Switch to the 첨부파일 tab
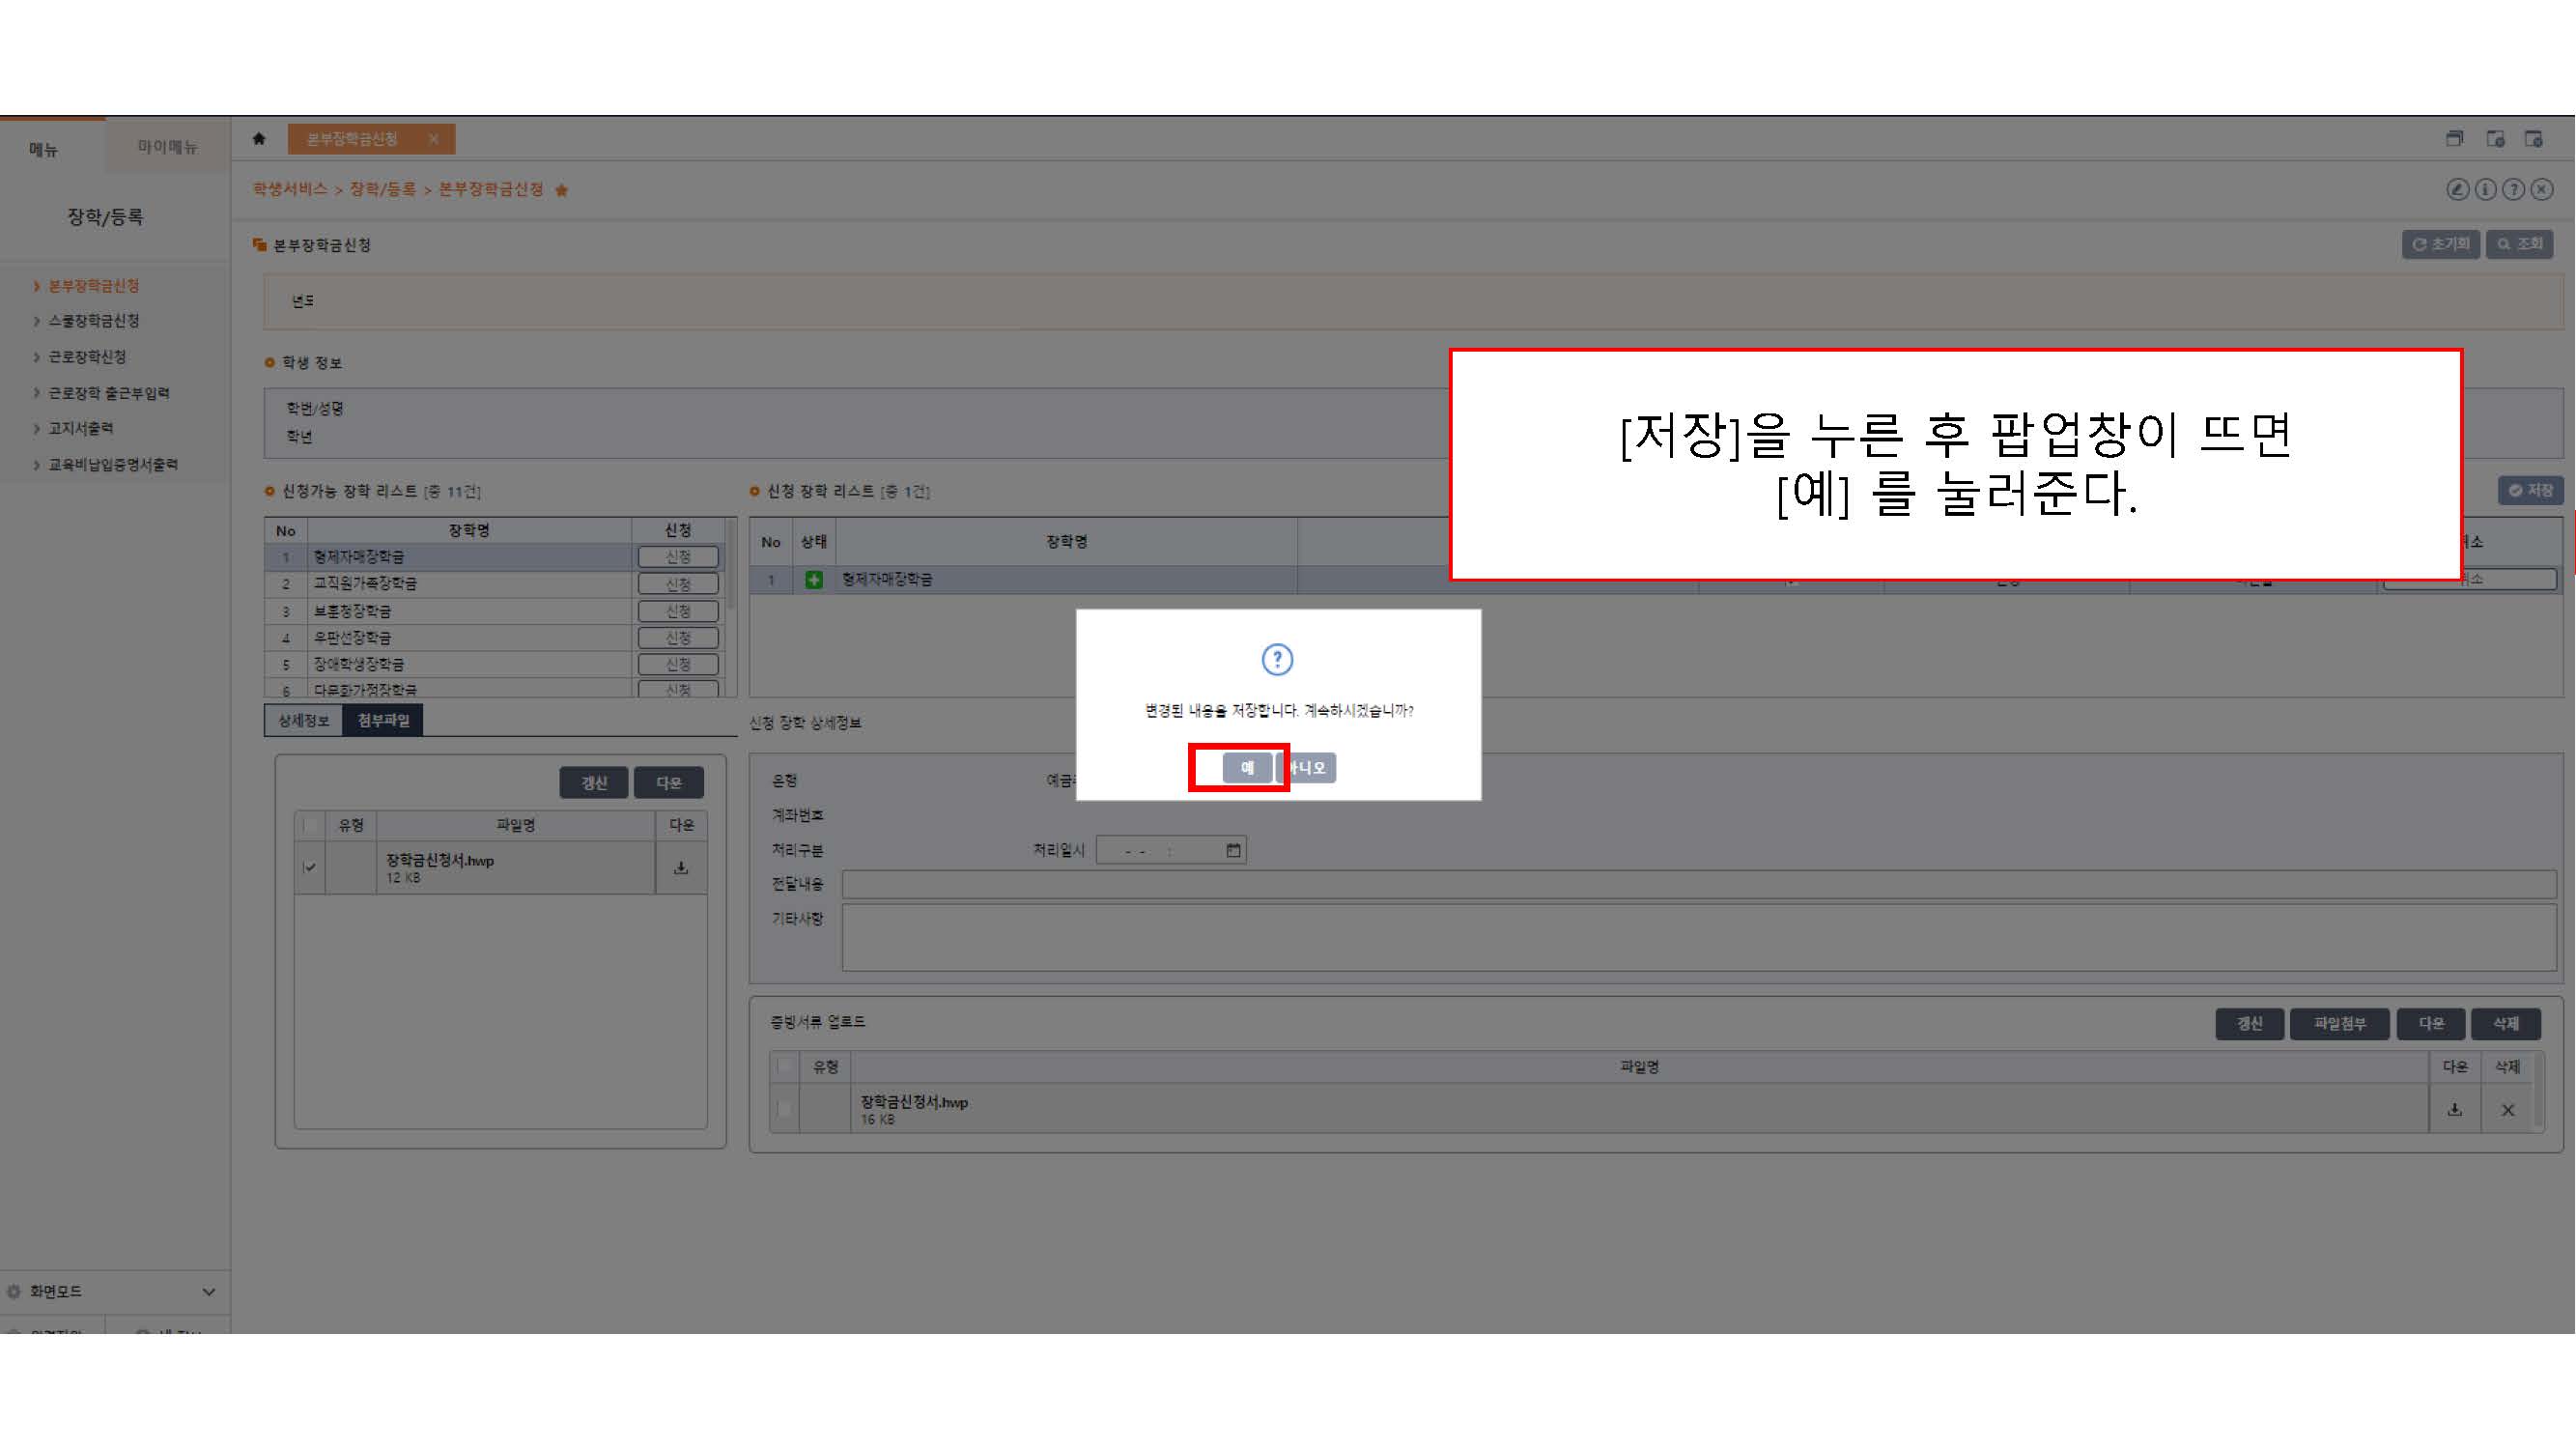This screenshot has width=2576, height=1449. click(x=383, y=720)
